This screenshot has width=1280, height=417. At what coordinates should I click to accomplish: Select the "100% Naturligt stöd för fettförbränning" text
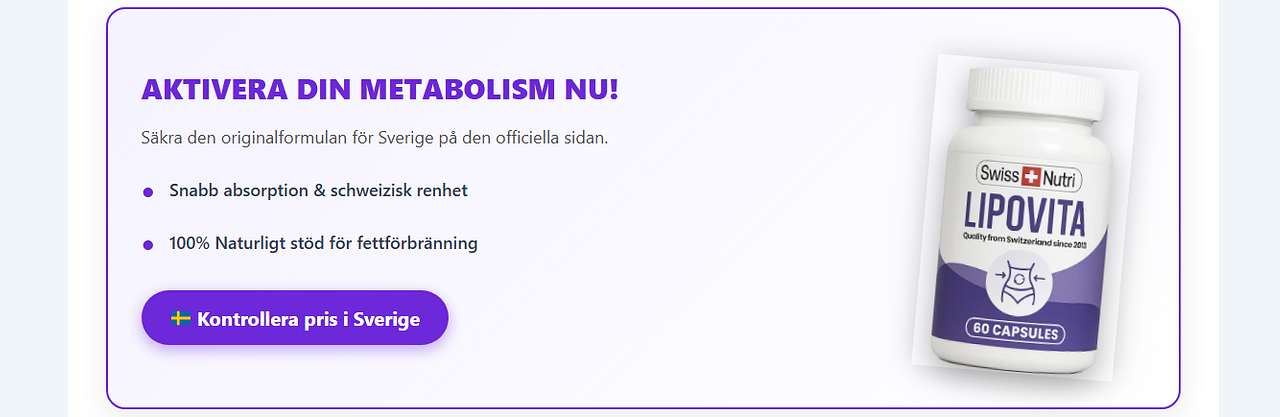[x=323, y=242]
